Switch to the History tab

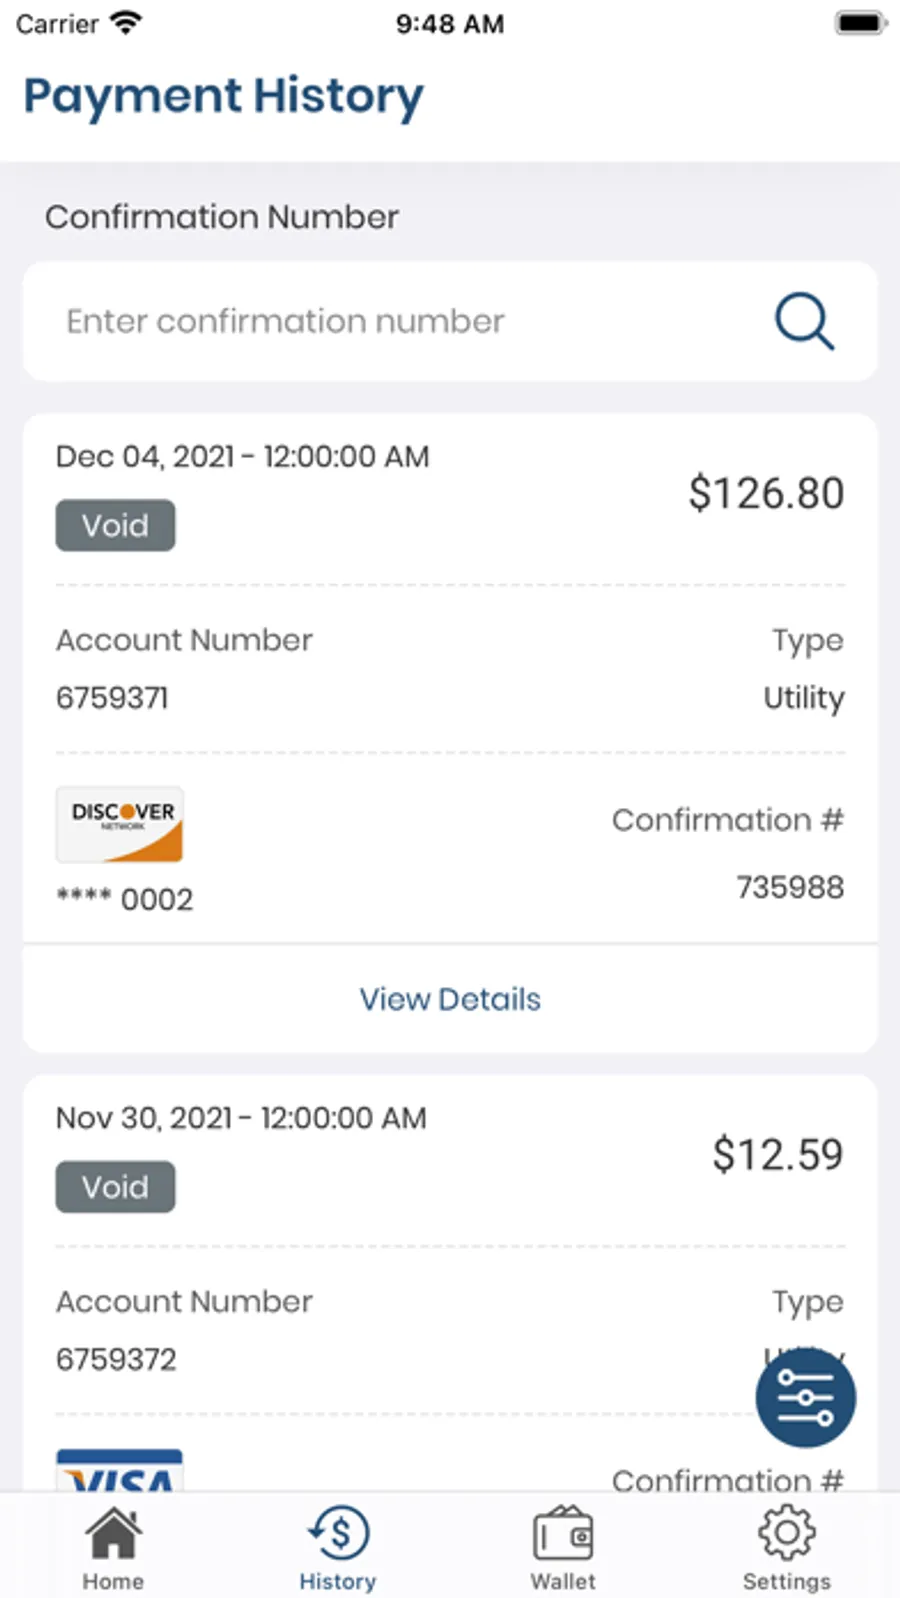pos(338,1548)
